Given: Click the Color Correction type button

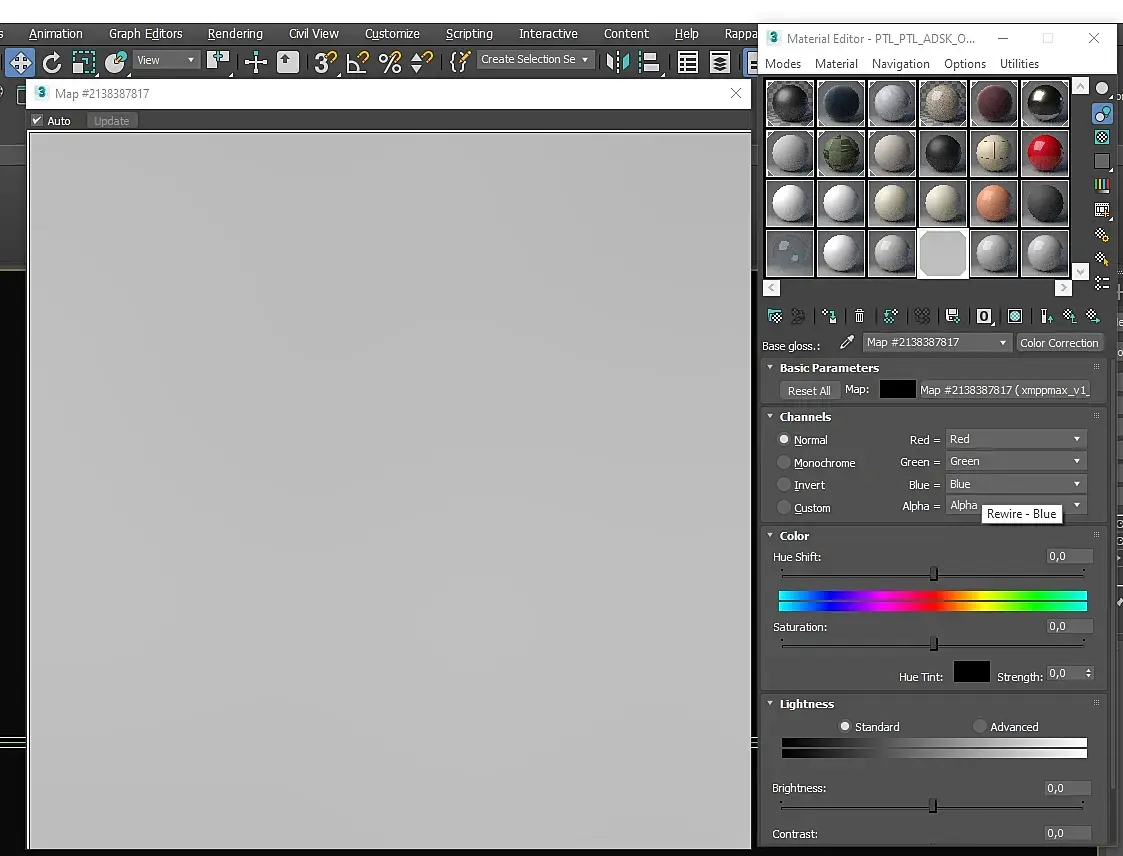Looking at the screenshot, I should tap(1059, 343).
